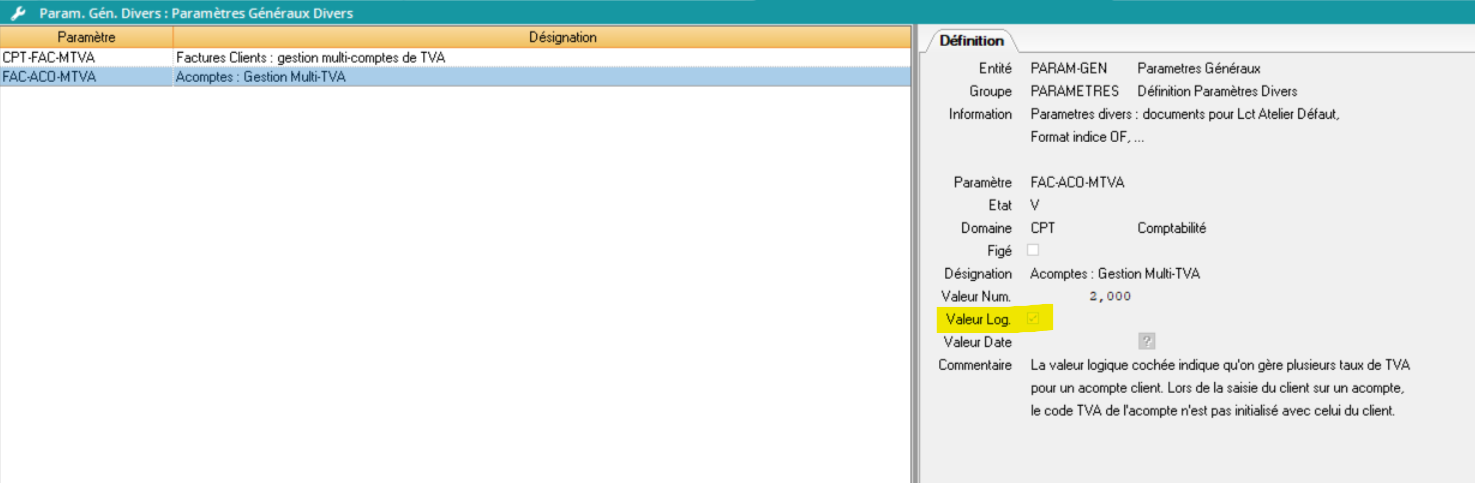Click the question mark button beside Valeur Date
The height and width of the screenshot is (483, 1475).
click(1147, 342)
